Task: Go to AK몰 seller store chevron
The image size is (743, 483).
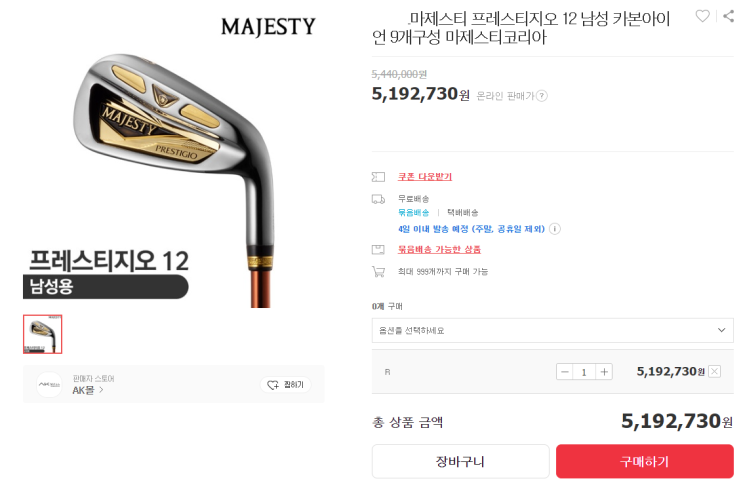Action: click(x=101, y=390)
